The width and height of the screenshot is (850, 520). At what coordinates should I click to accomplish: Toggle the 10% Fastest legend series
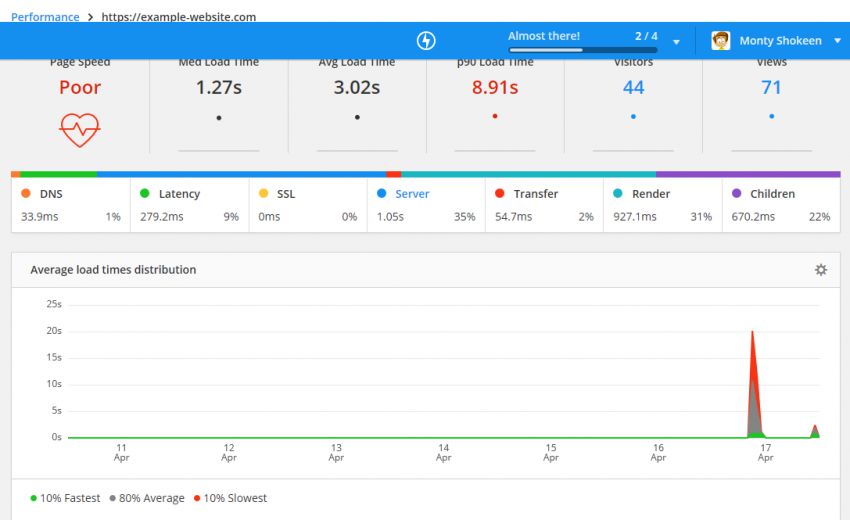[x=65, y=498]
